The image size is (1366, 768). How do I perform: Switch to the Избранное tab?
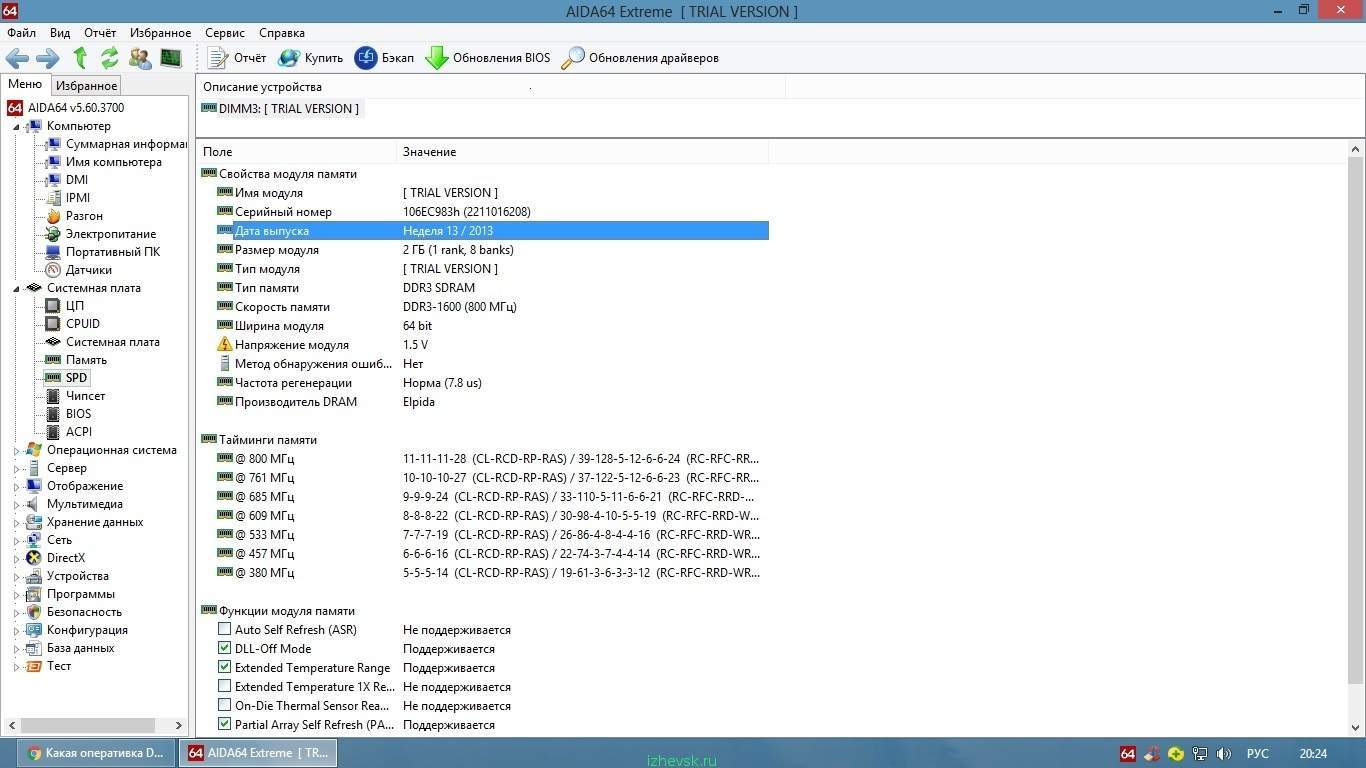point(87,86)
